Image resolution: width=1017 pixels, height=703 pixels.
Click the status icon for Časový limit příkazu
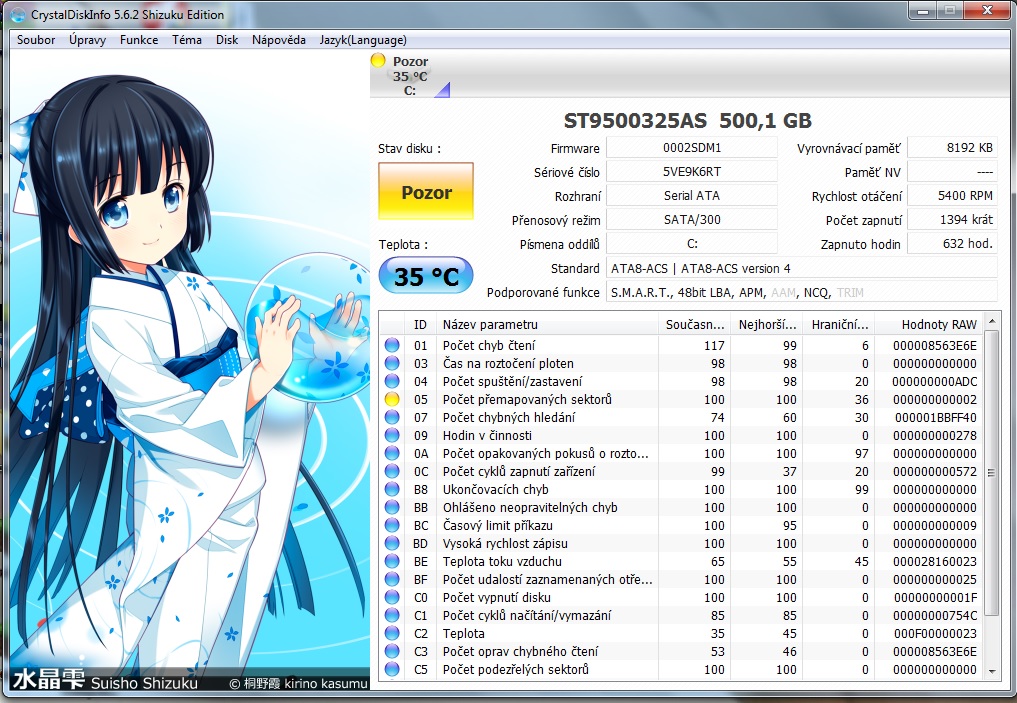click(x=392, y=525)
